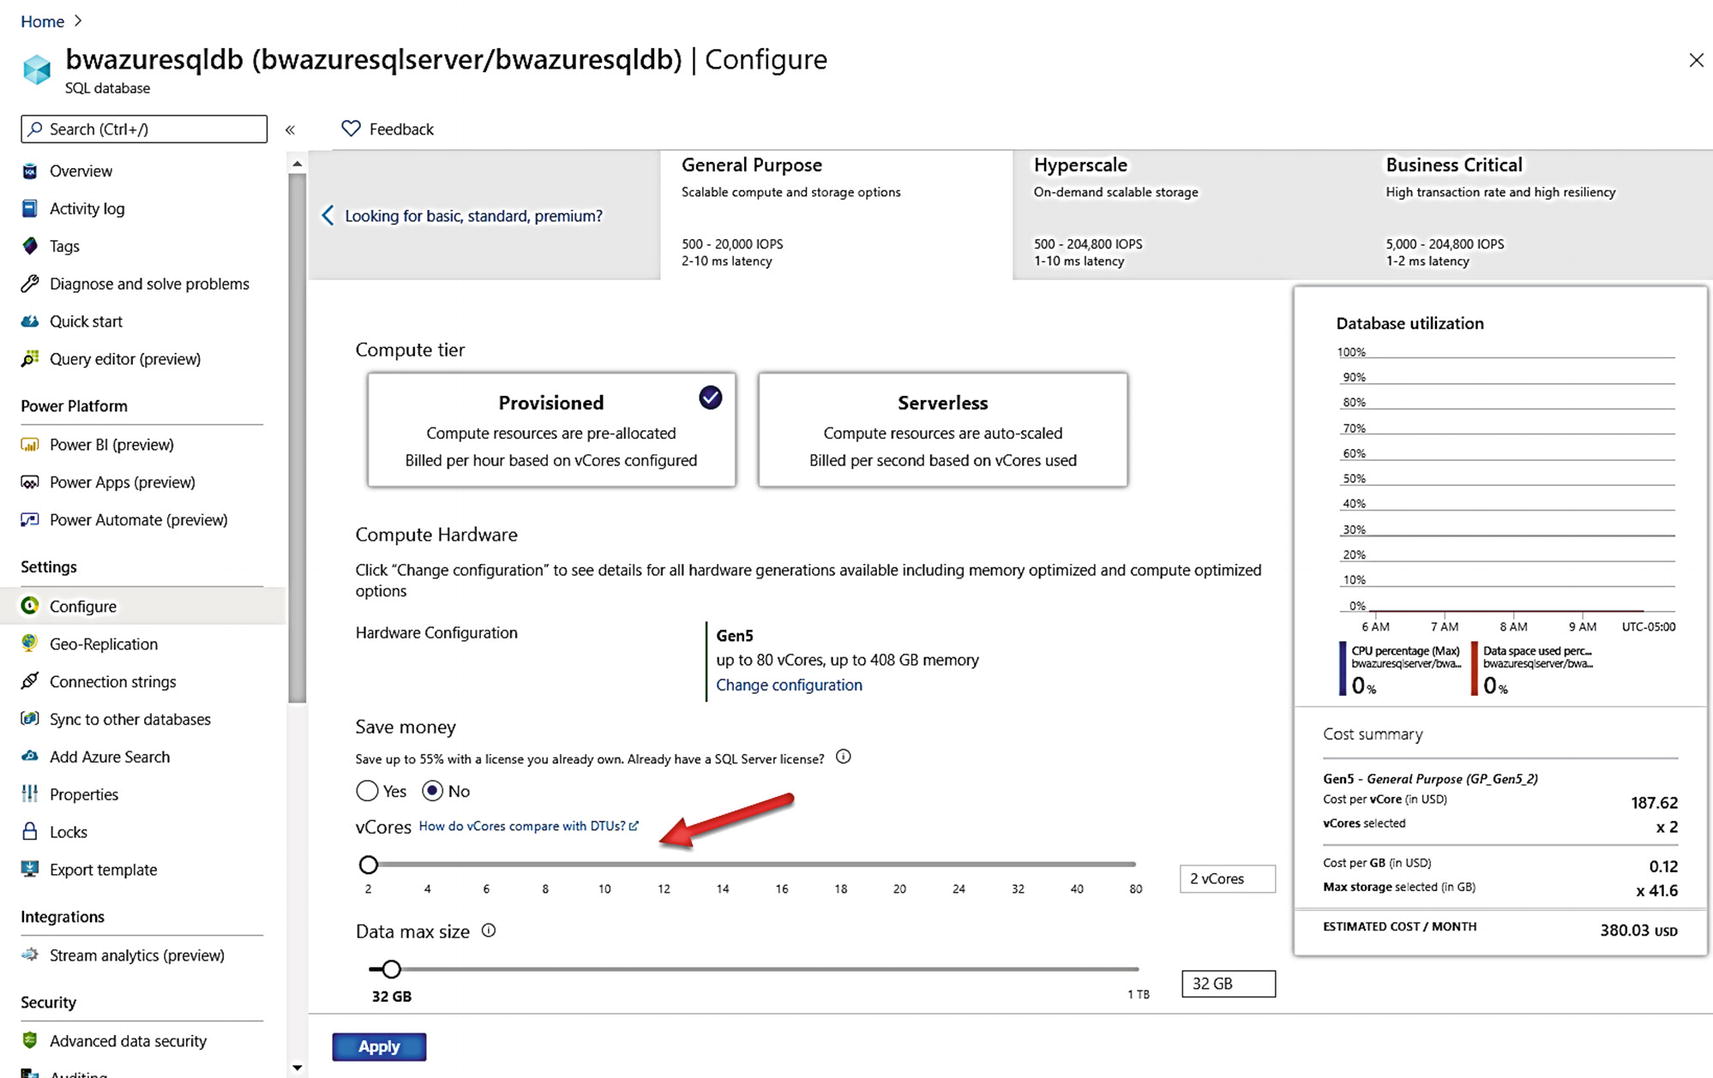Click the Locks padlock icon
This screenshot has height=1078, width=1713.
point(30,832)
